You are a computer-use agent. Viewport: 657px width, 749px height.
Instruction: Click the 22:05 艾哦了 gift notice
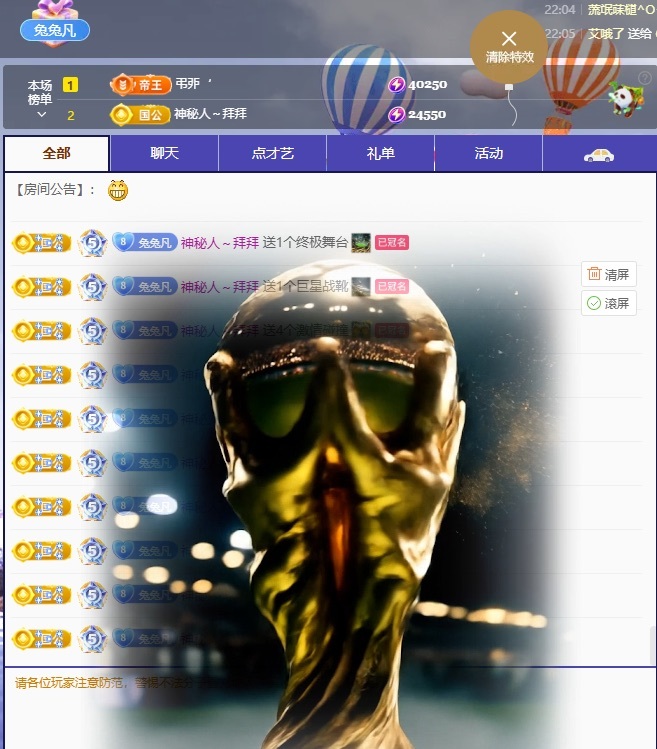click(601, 34)
